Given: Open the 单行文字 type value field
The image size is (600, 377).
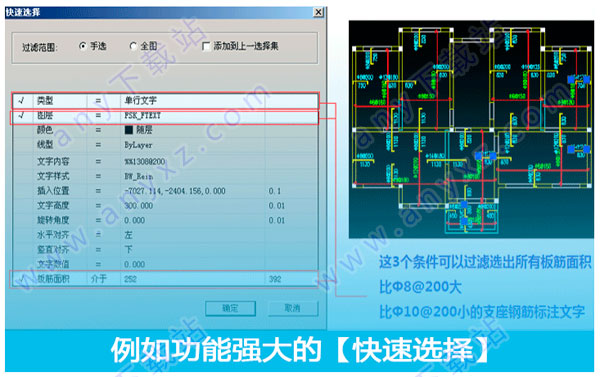Looking at the screenshot, I should tap(192, 101).
